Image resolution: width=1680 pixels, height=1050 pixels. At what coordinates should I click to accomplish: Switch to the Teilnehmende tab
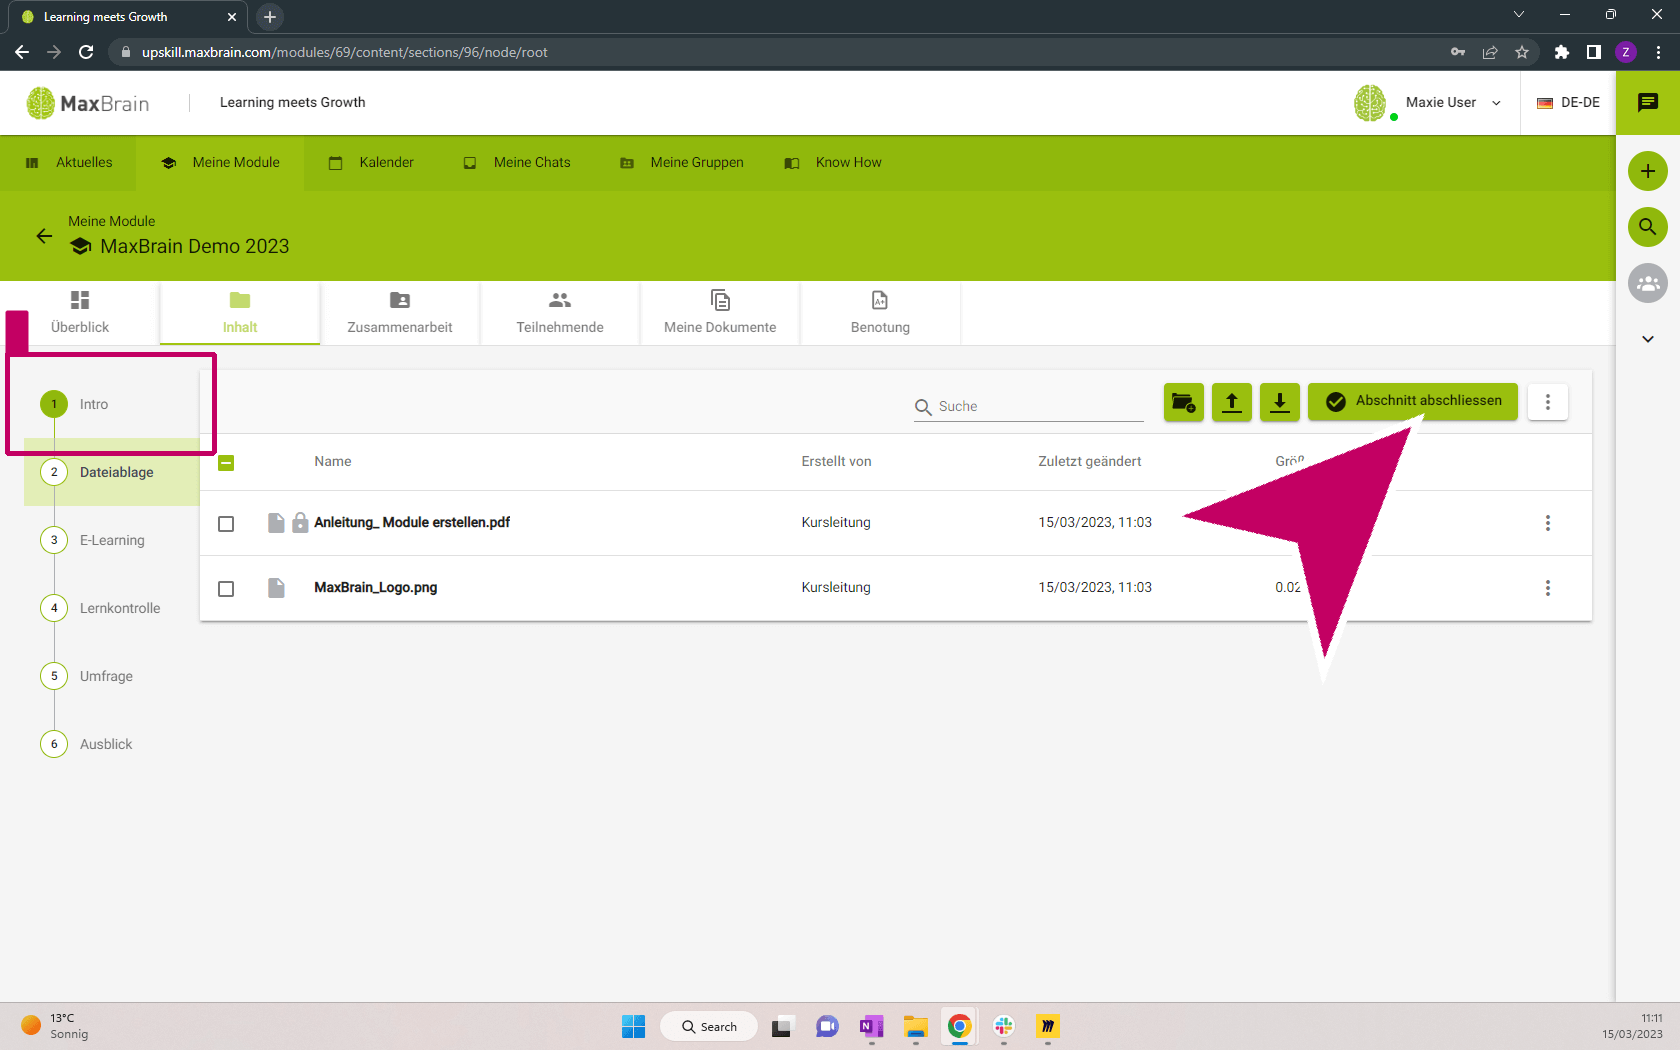tap(560, 313)
